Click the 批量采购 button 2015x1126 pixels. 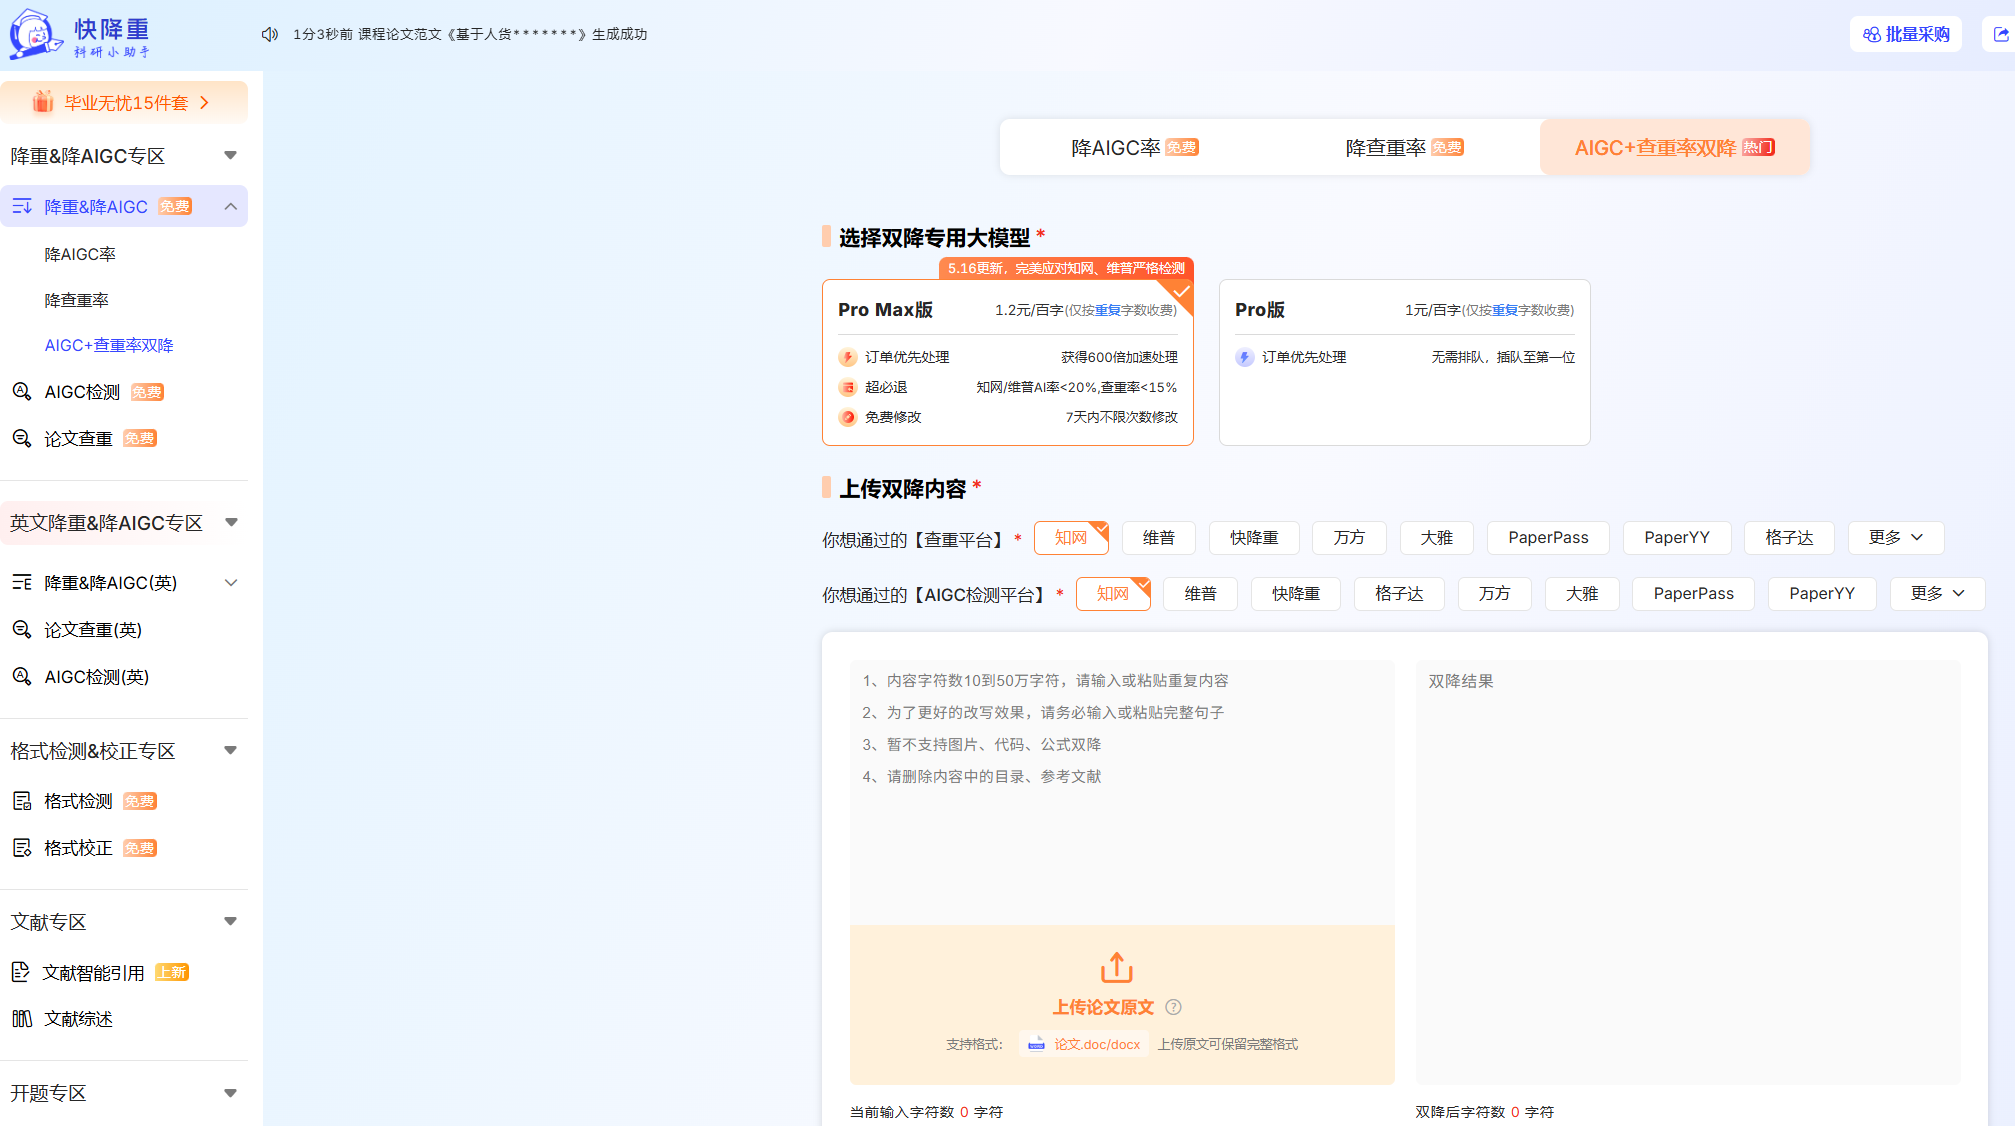click(x=1906, y=34)
